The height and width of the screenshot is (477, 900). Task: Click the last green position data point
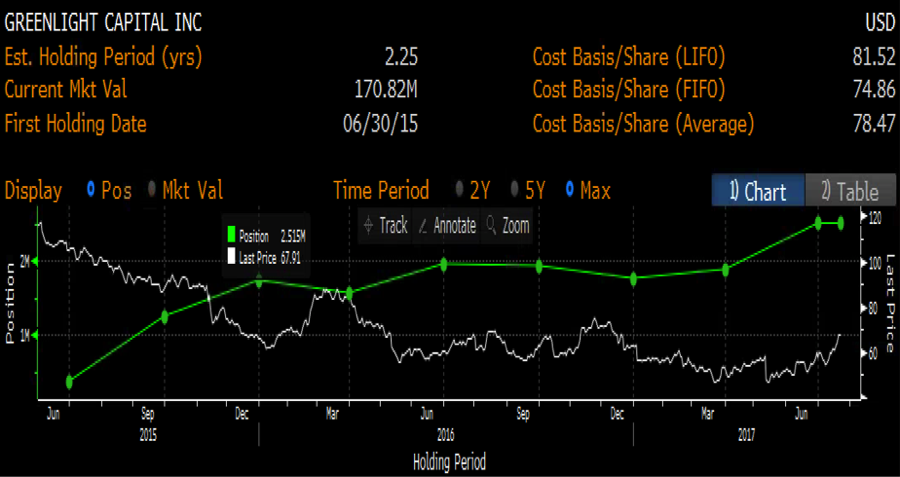(841, 224)
